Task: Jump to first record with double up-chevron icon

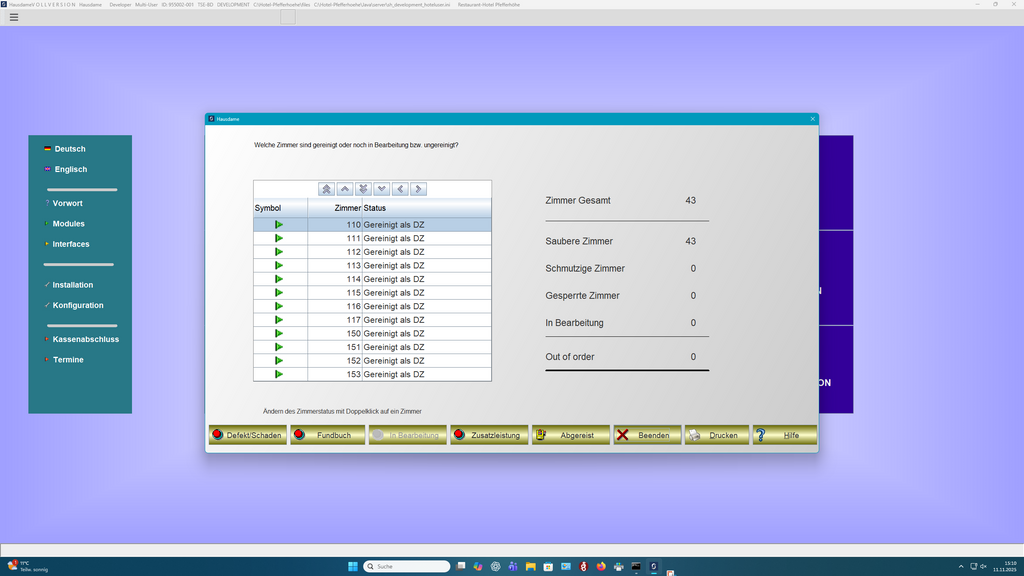Action: click(325, 188)
